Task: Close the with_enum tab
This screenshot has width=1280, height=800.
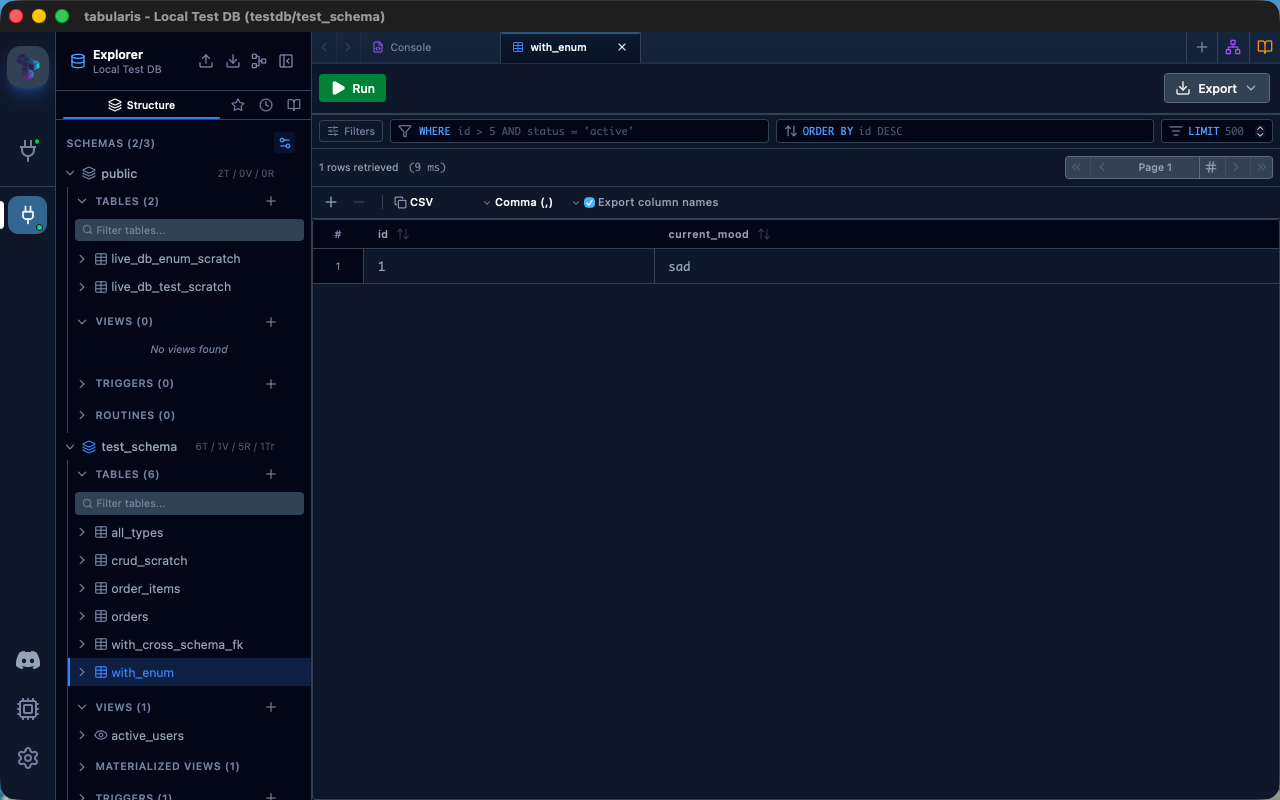Action: click(x=622, y=47)
